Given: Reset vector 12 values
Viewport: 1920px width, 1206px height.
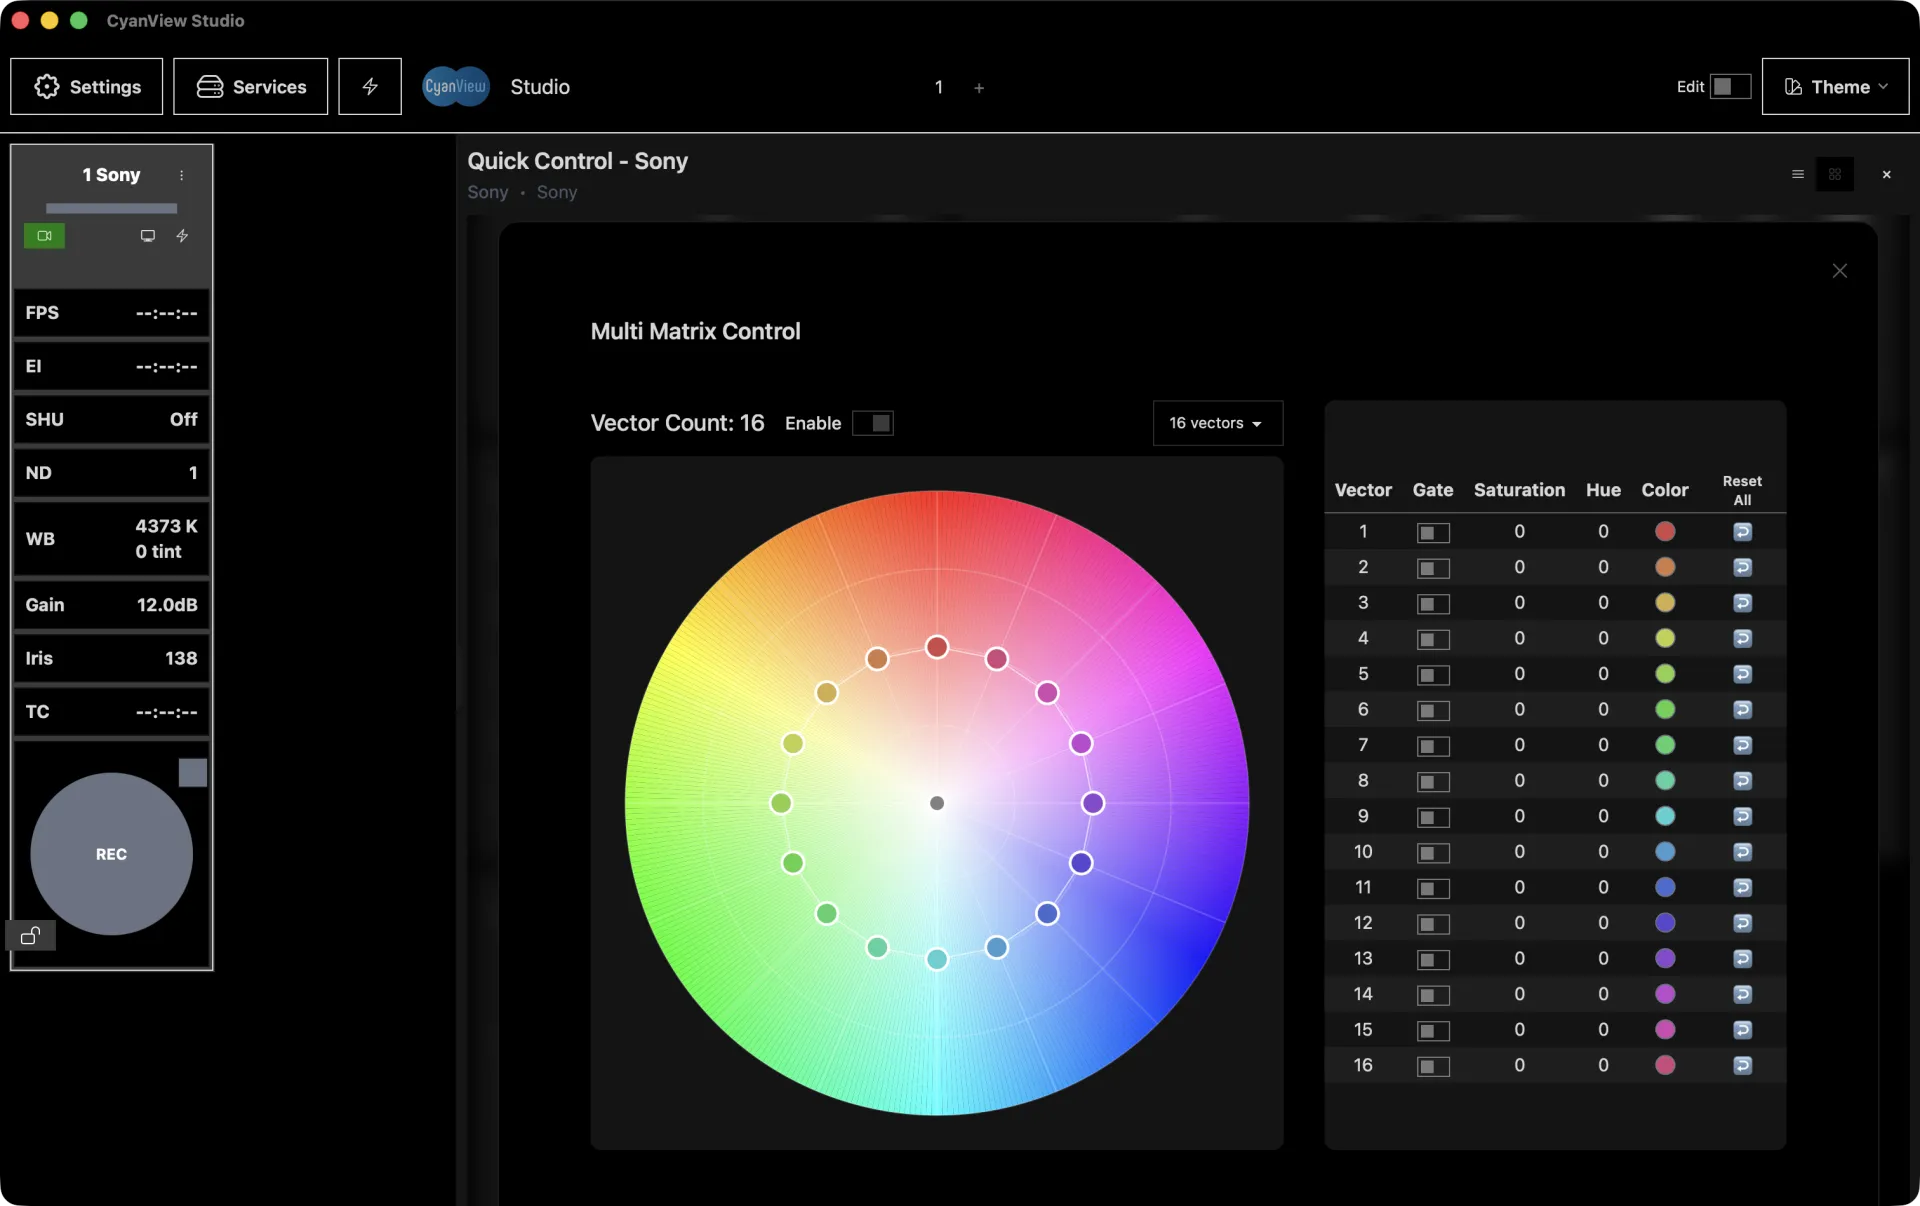Looking at the screenshot, I should pyautogui.click(x=1743, y=923).
